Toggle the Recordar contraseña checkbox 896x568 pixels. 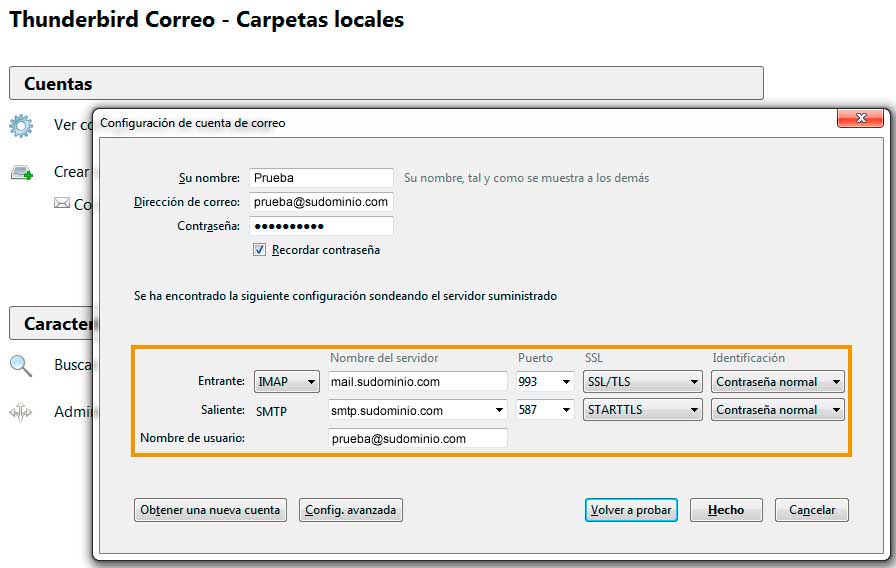pyautogui.click(x=259, y=250)
